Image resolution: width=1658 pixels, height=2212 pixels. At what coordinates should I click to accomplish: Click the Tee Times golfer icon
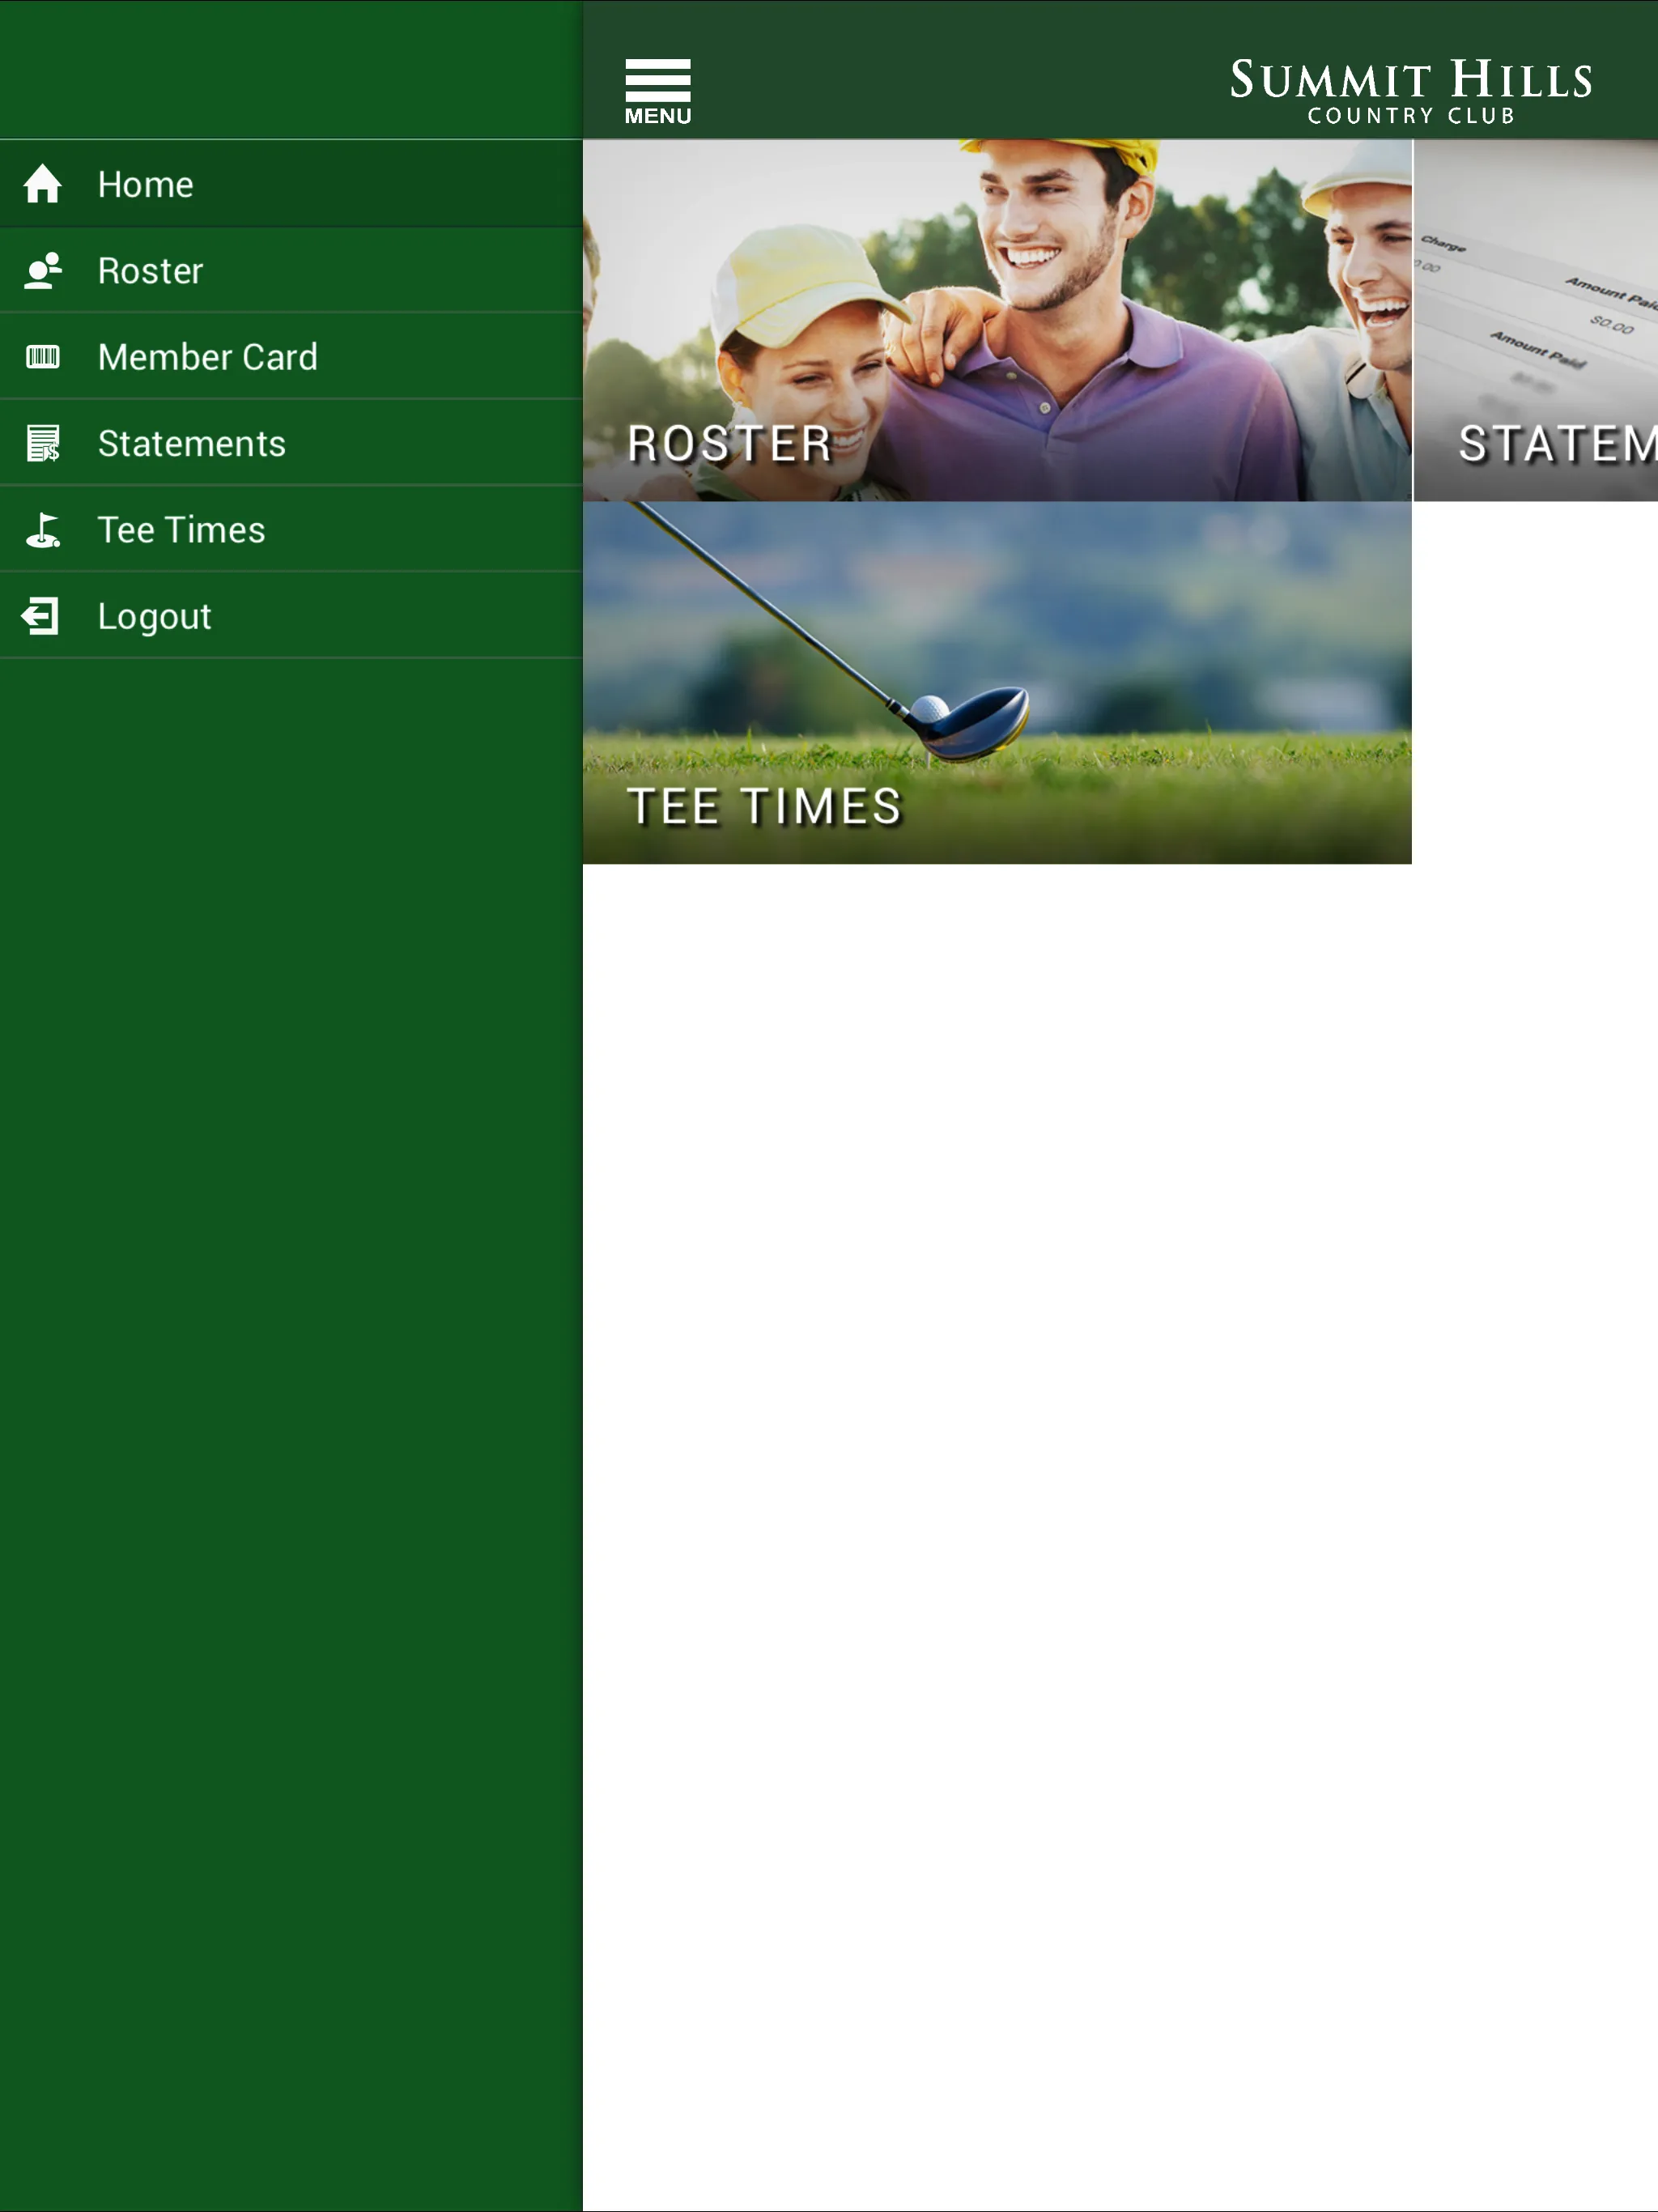pyautogui.click(x=45, y=530)
